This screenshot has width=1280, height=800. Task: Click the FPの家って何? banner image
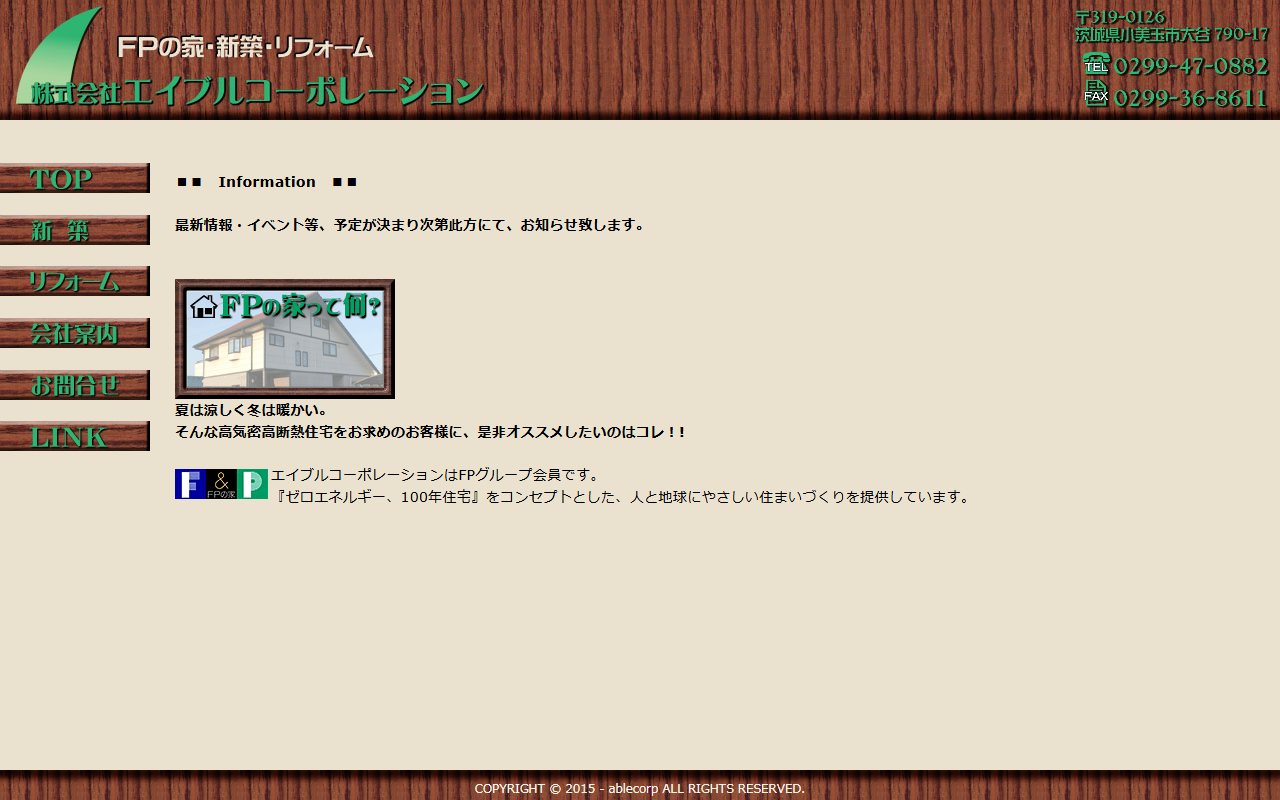click(285, 339)
